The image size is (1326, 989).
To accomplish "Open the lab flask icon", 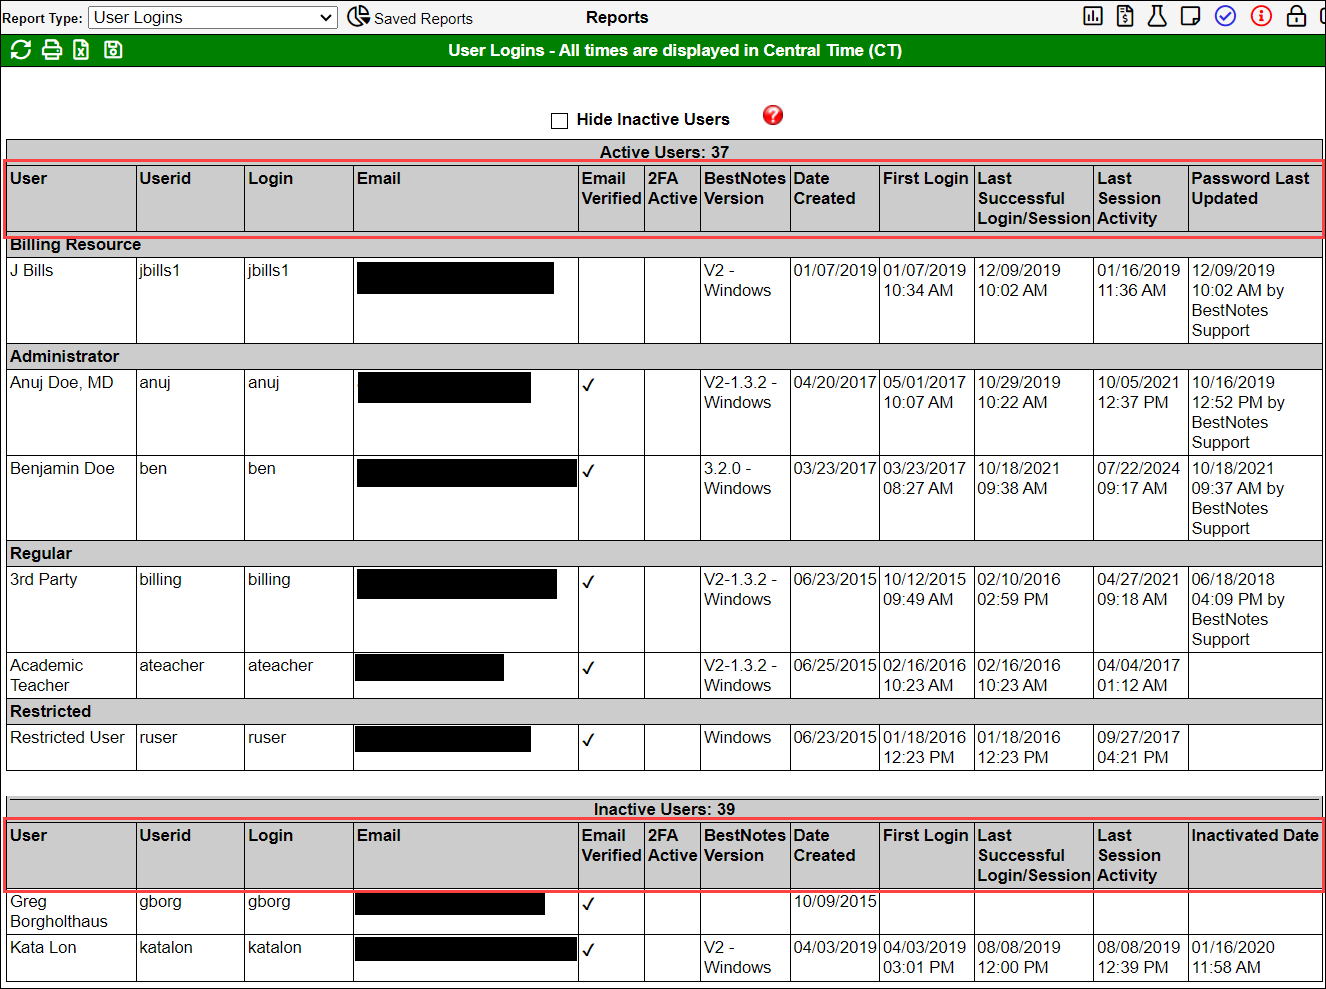I will [1157, 16].
